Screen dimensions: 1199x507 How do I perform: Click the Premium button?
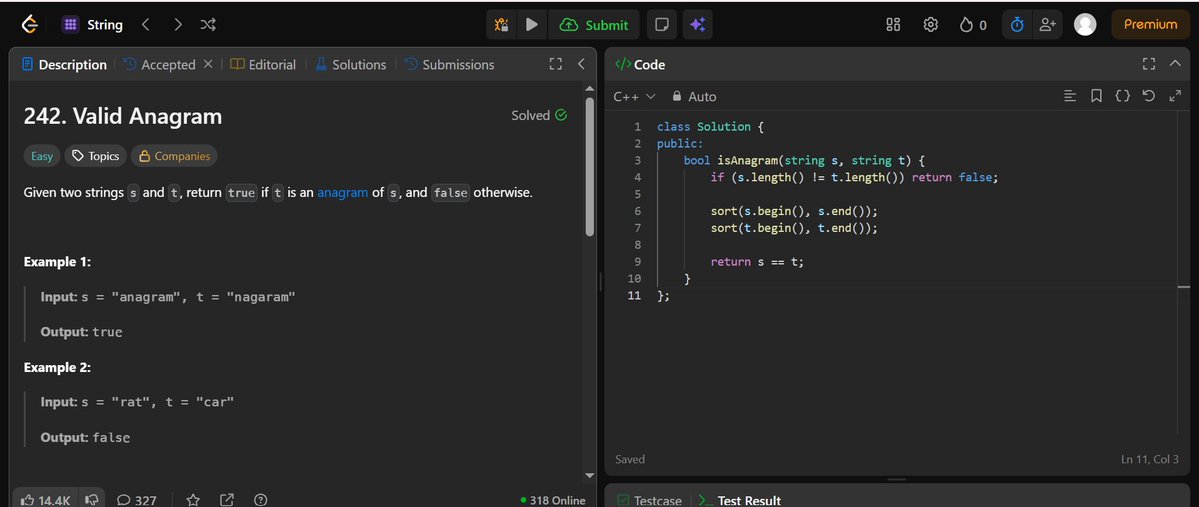1150,24
